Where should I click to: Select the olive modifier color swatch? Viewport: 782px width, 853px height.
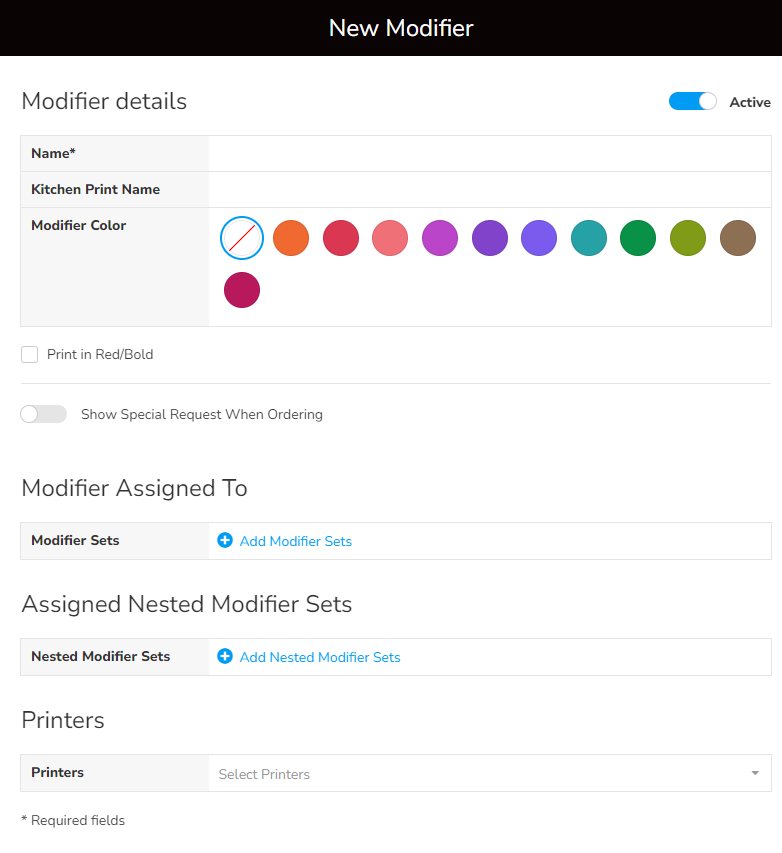tap(688, 238)
